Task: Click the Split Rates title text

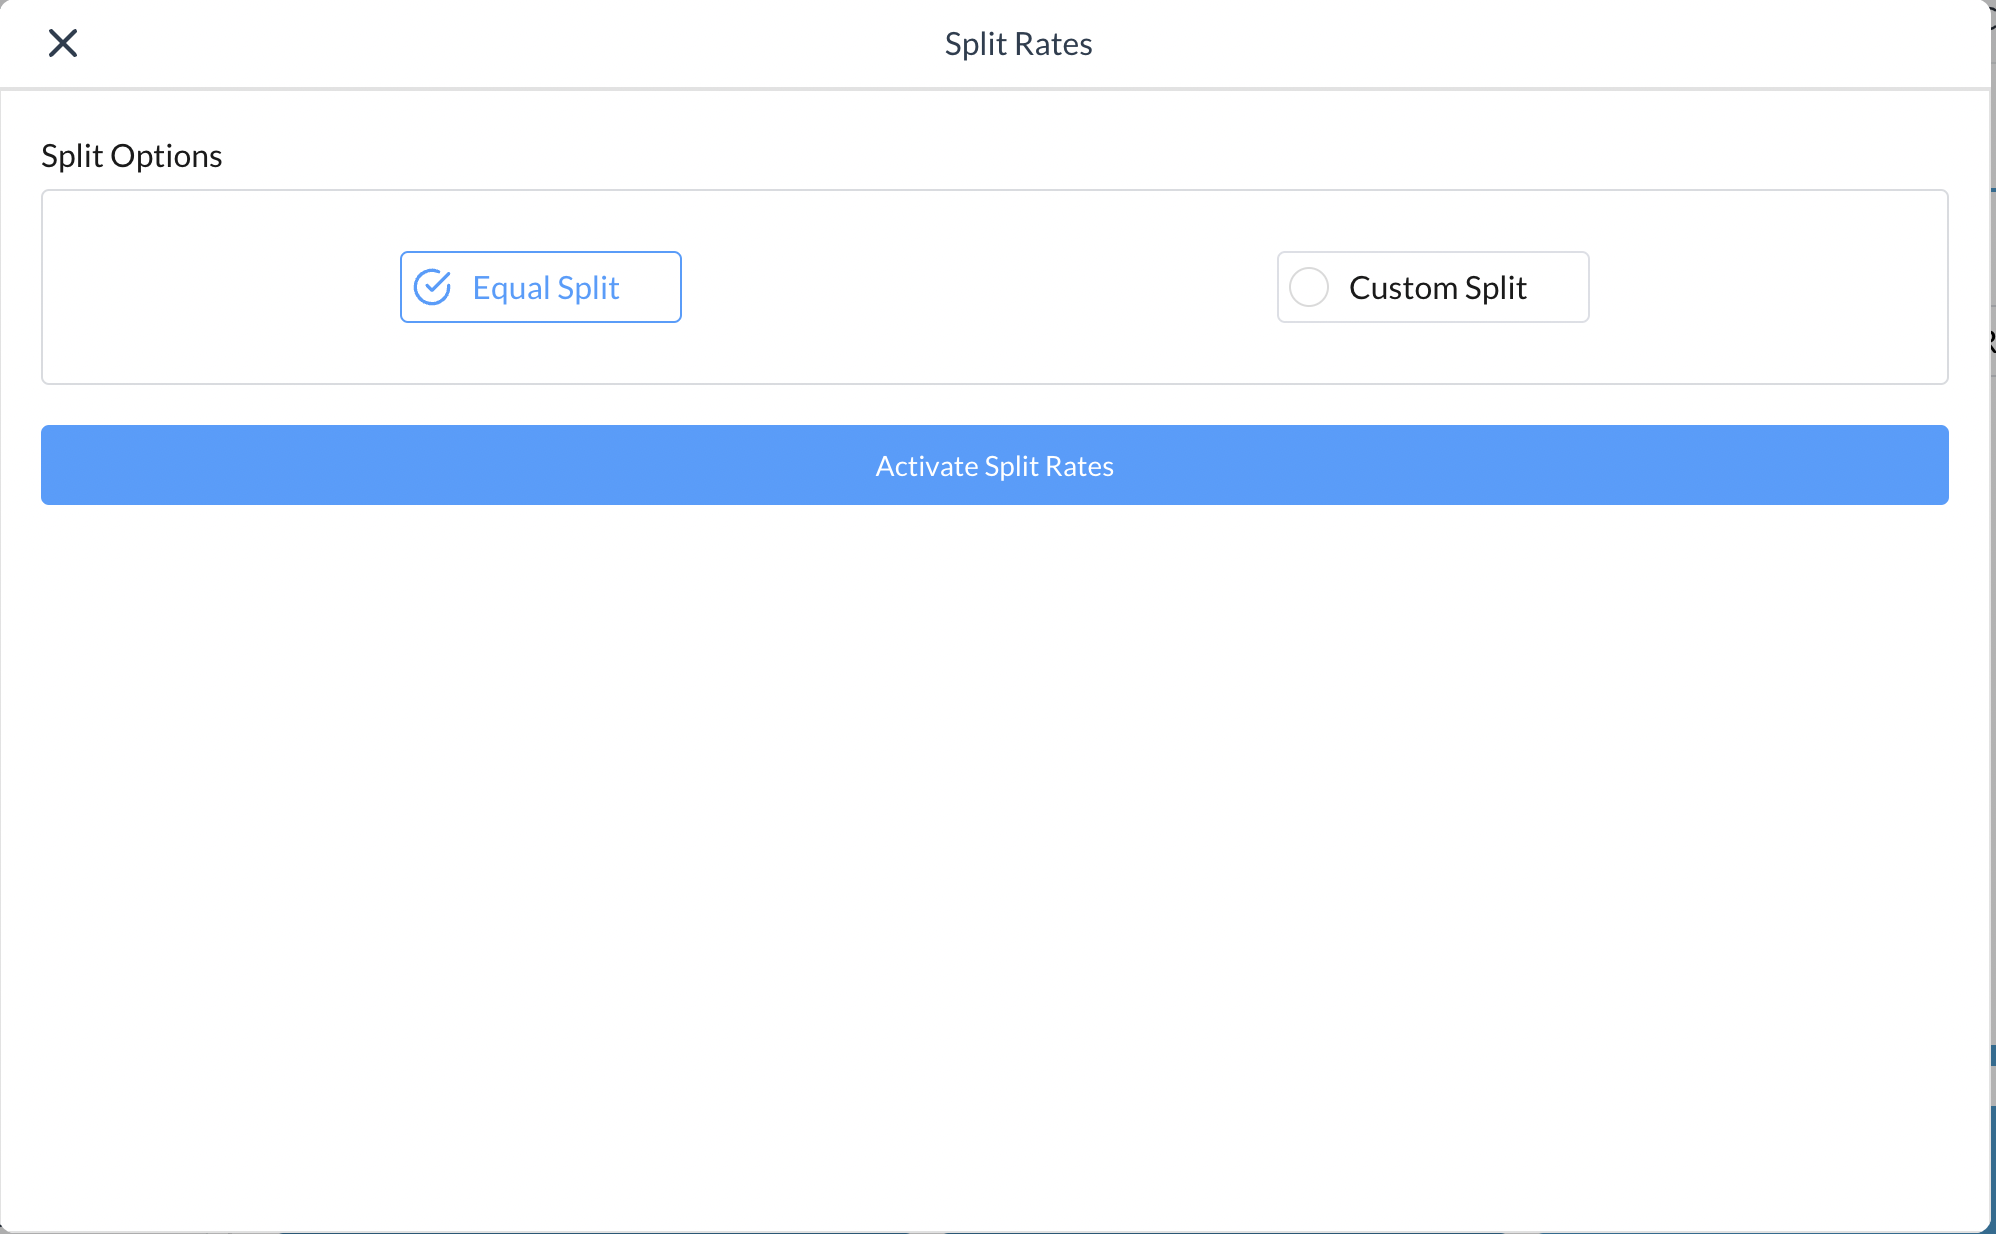Action: 1018,44
